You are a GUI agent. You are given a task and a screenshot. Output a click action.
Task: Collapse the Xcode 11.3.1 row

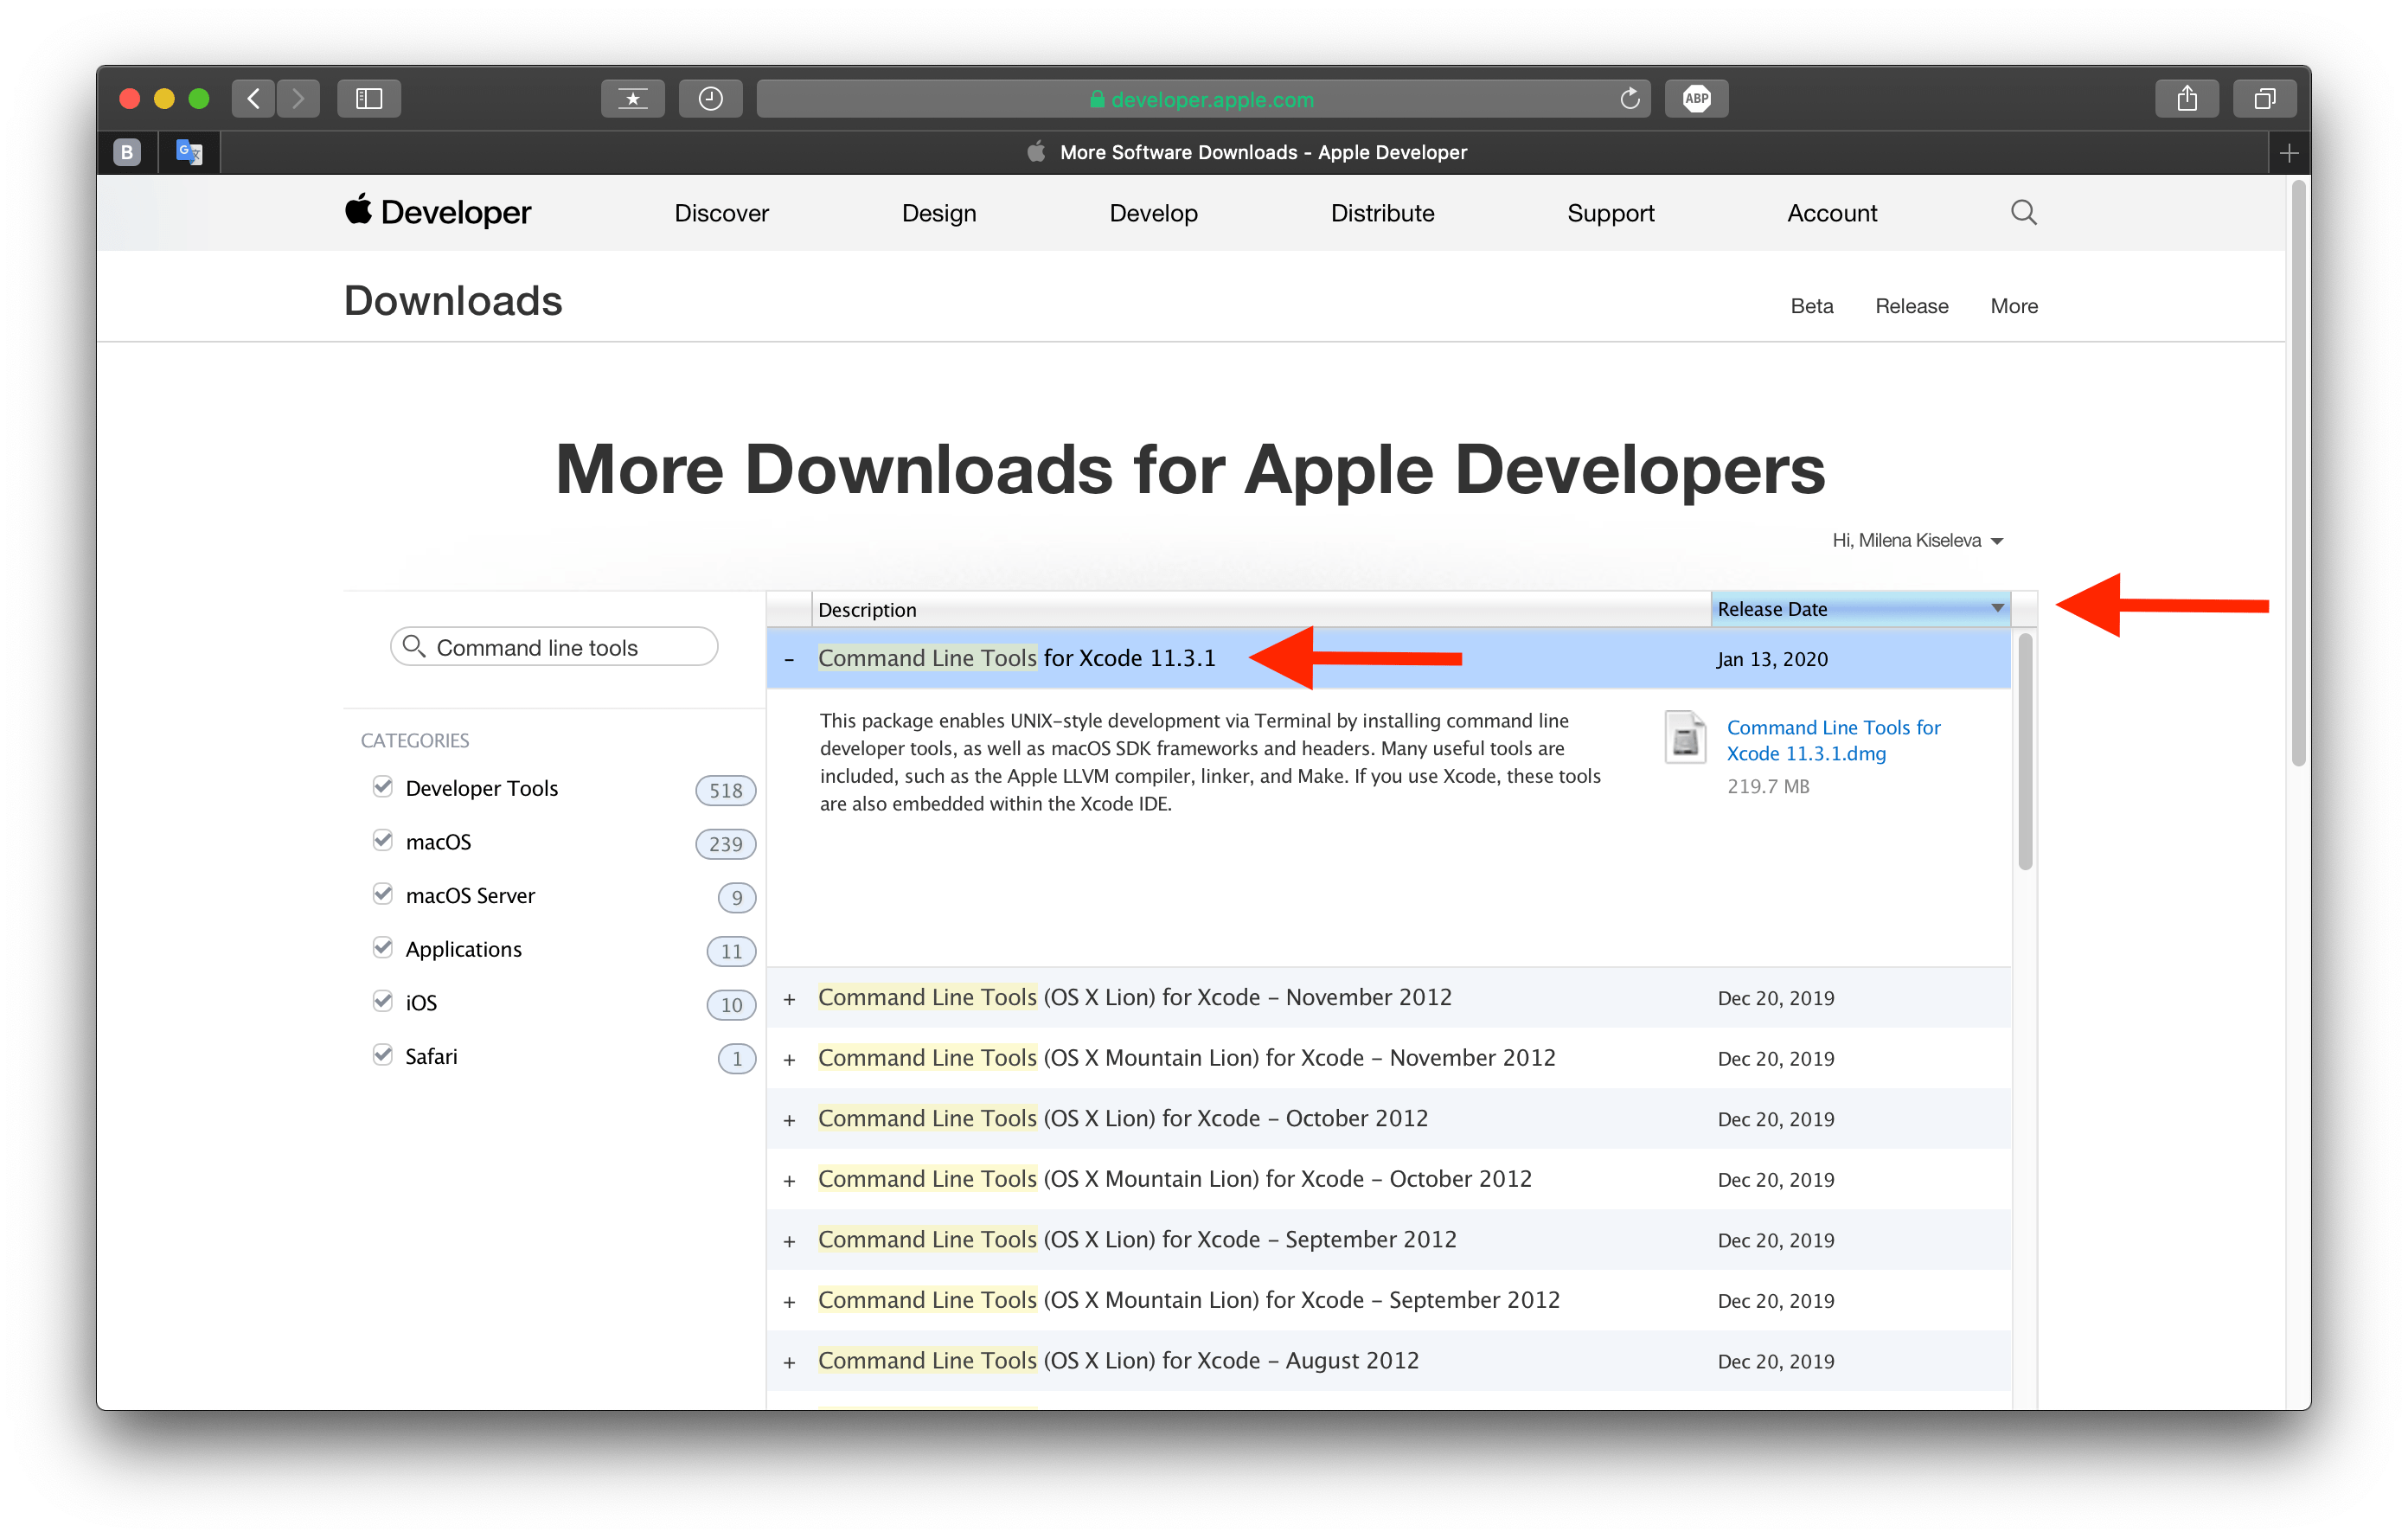coord(789,659)
